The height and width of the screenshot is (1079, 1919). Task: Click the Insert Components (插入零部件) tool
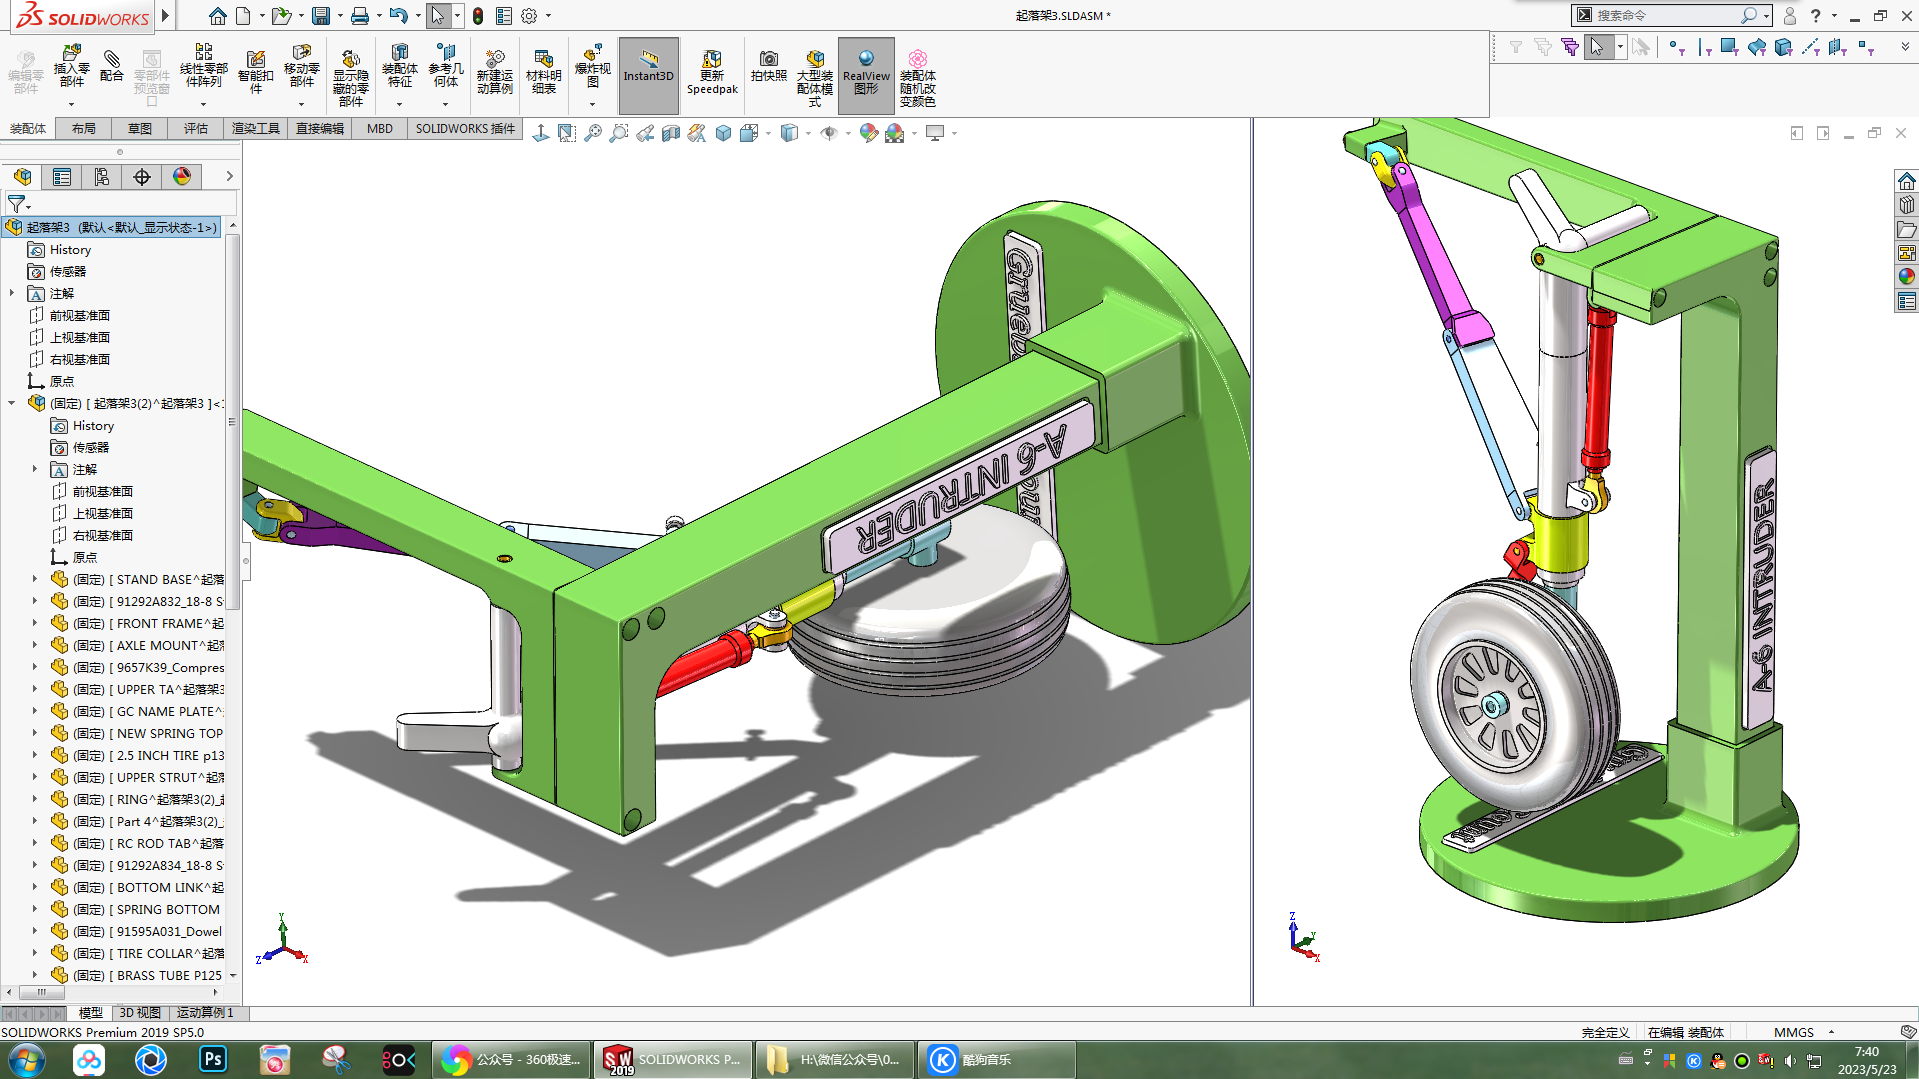(71, 66)
